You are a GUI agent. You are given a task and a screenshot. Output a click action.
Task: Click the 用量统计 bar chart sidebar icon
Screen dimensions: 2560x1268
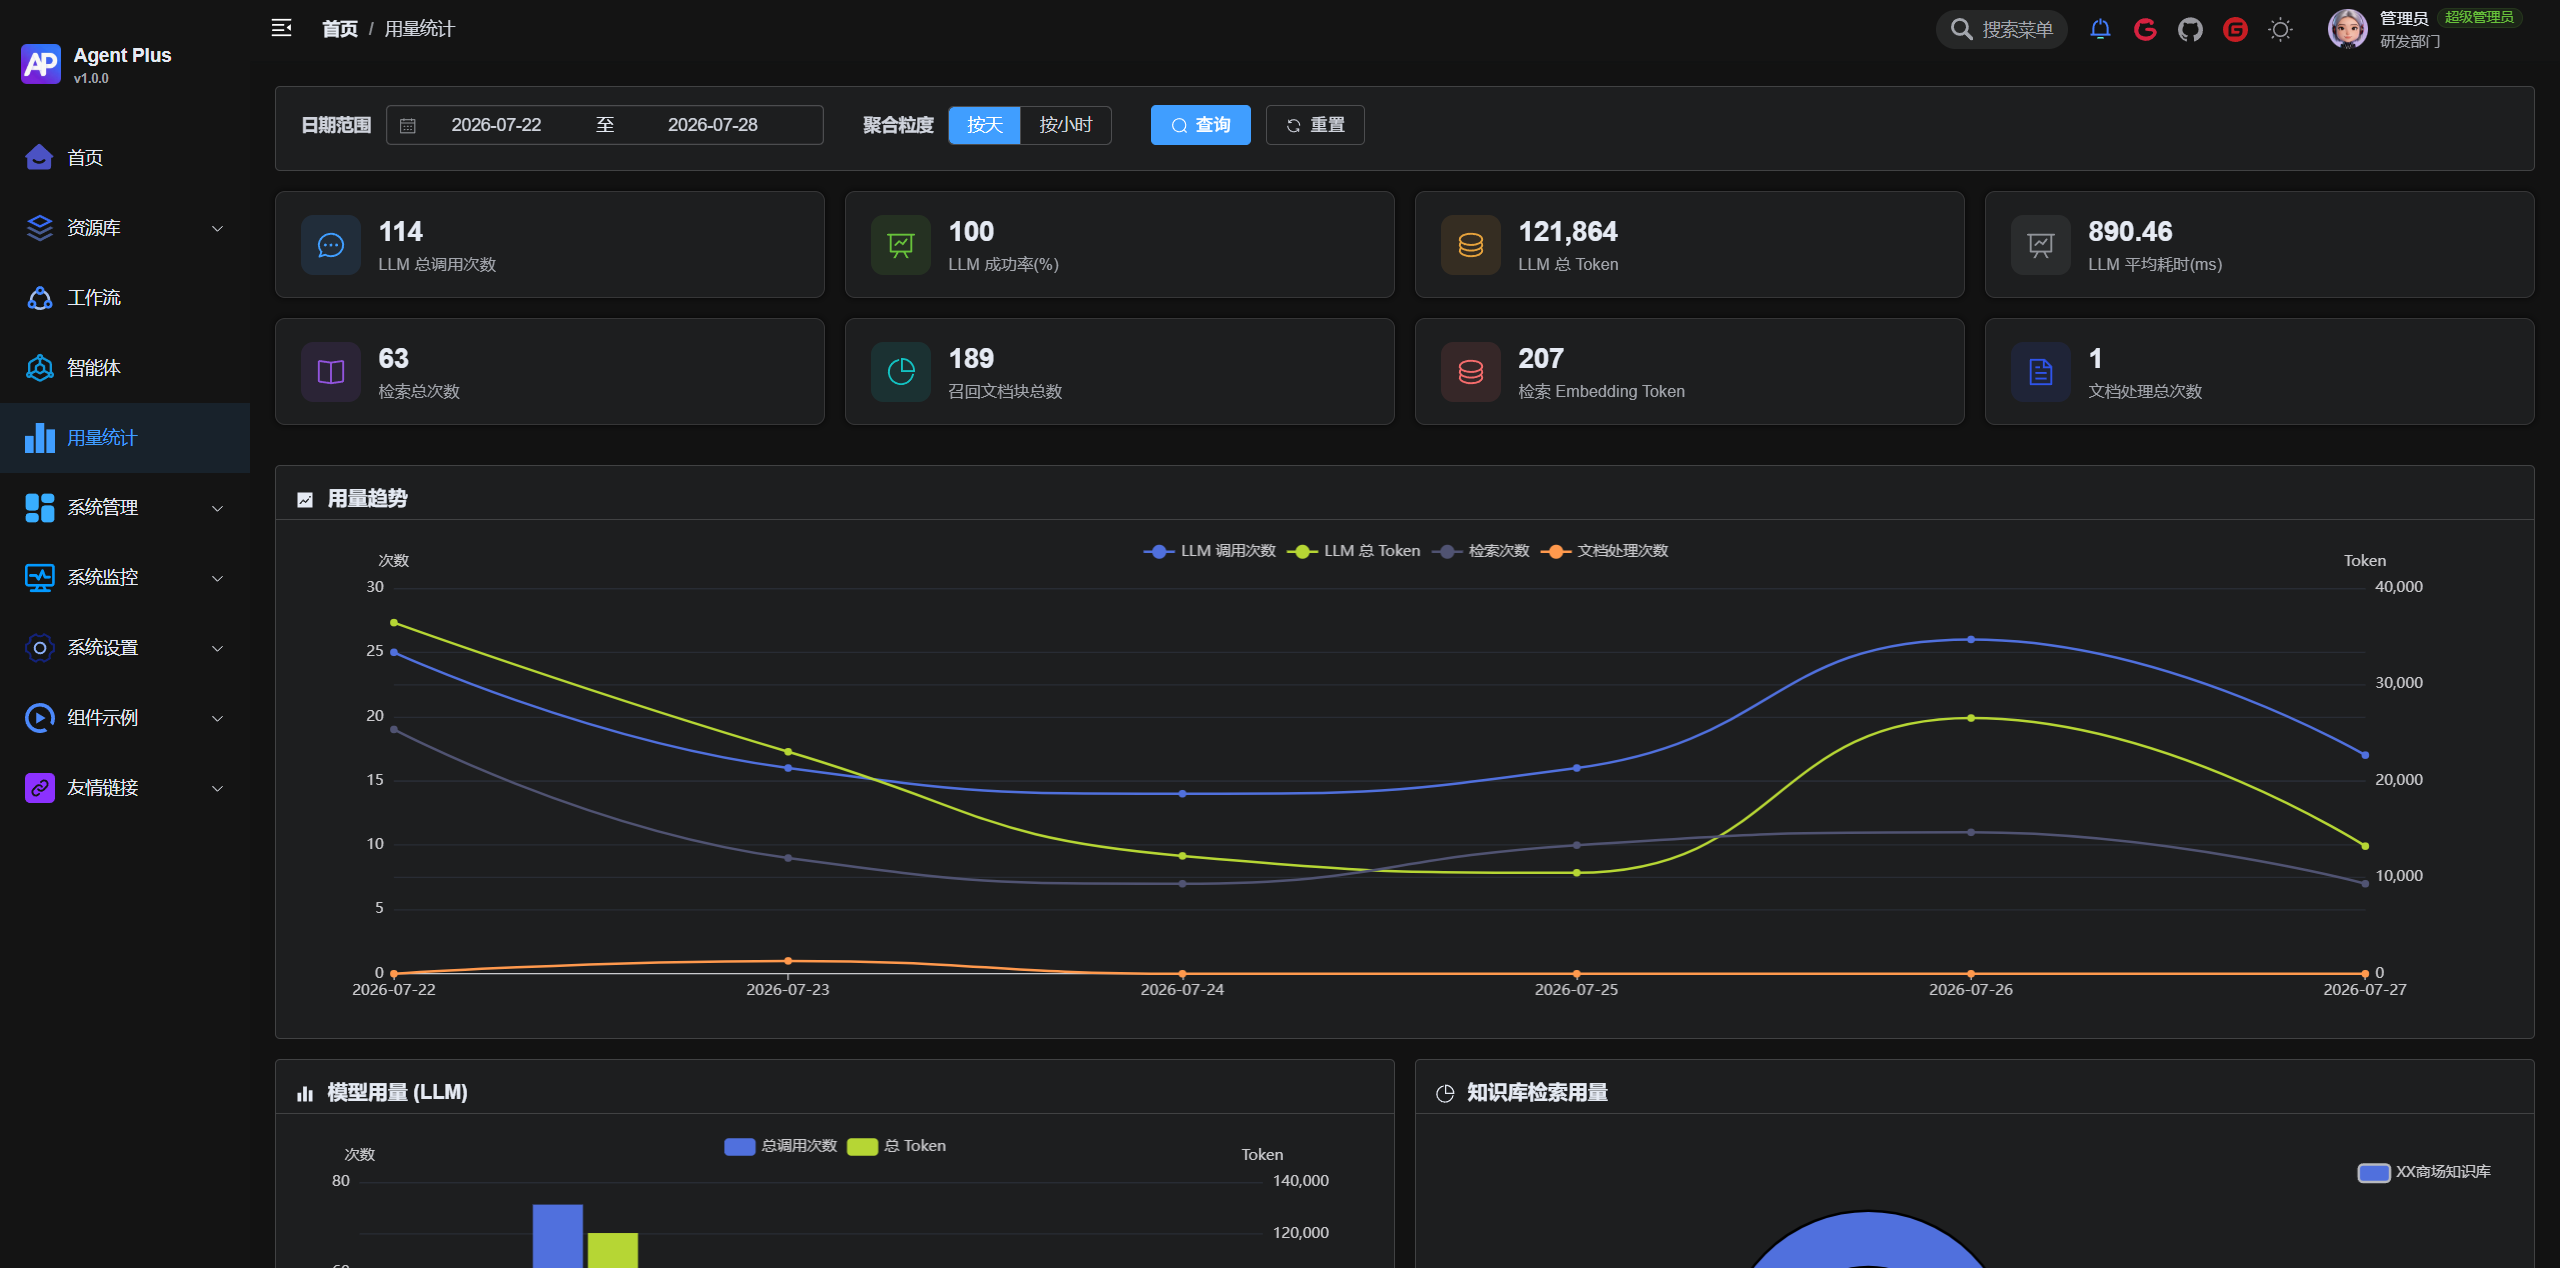tap(39, 438)
